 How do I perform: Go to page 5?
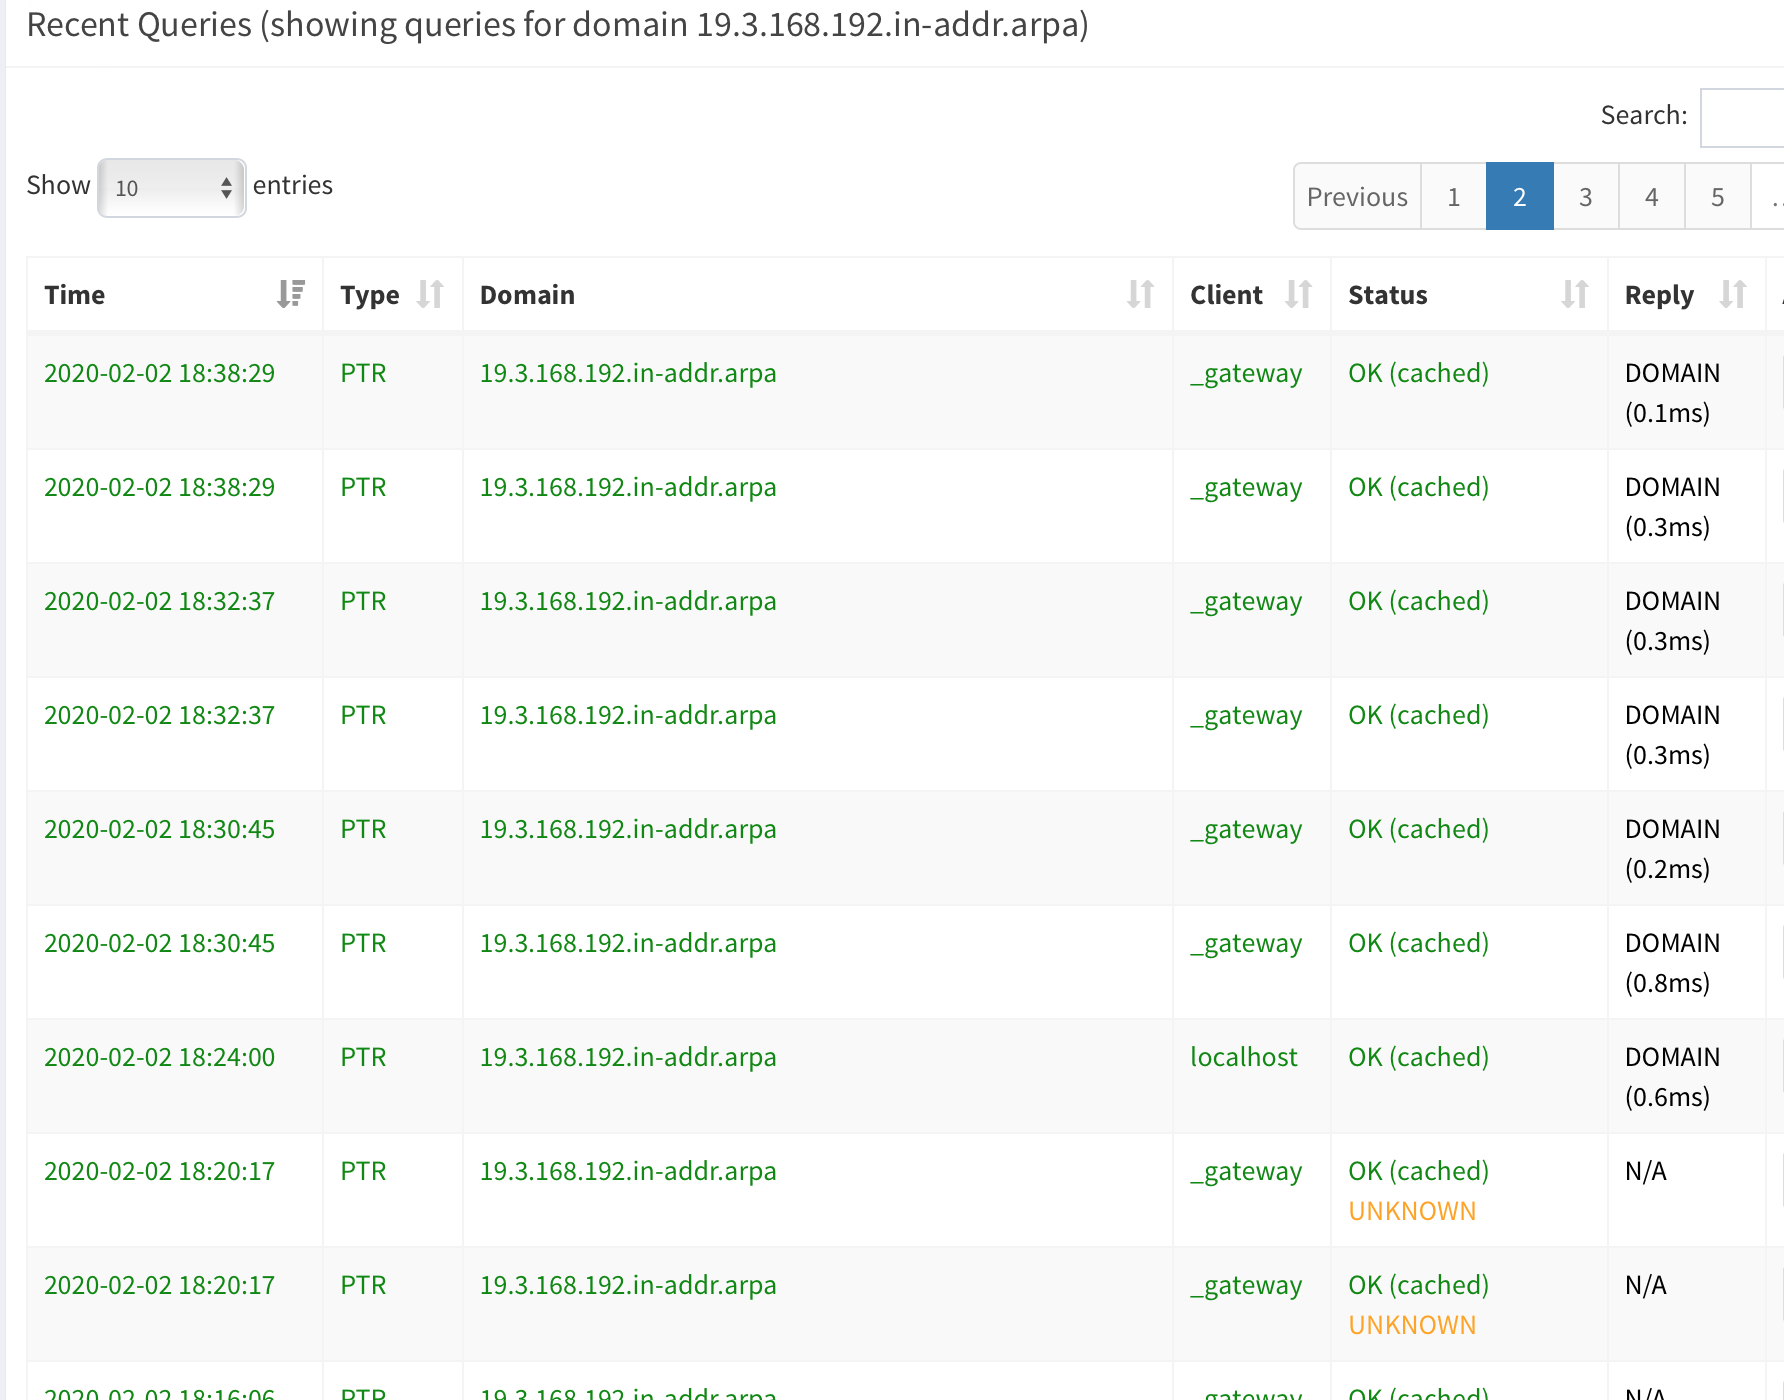tap(1717, 196)
